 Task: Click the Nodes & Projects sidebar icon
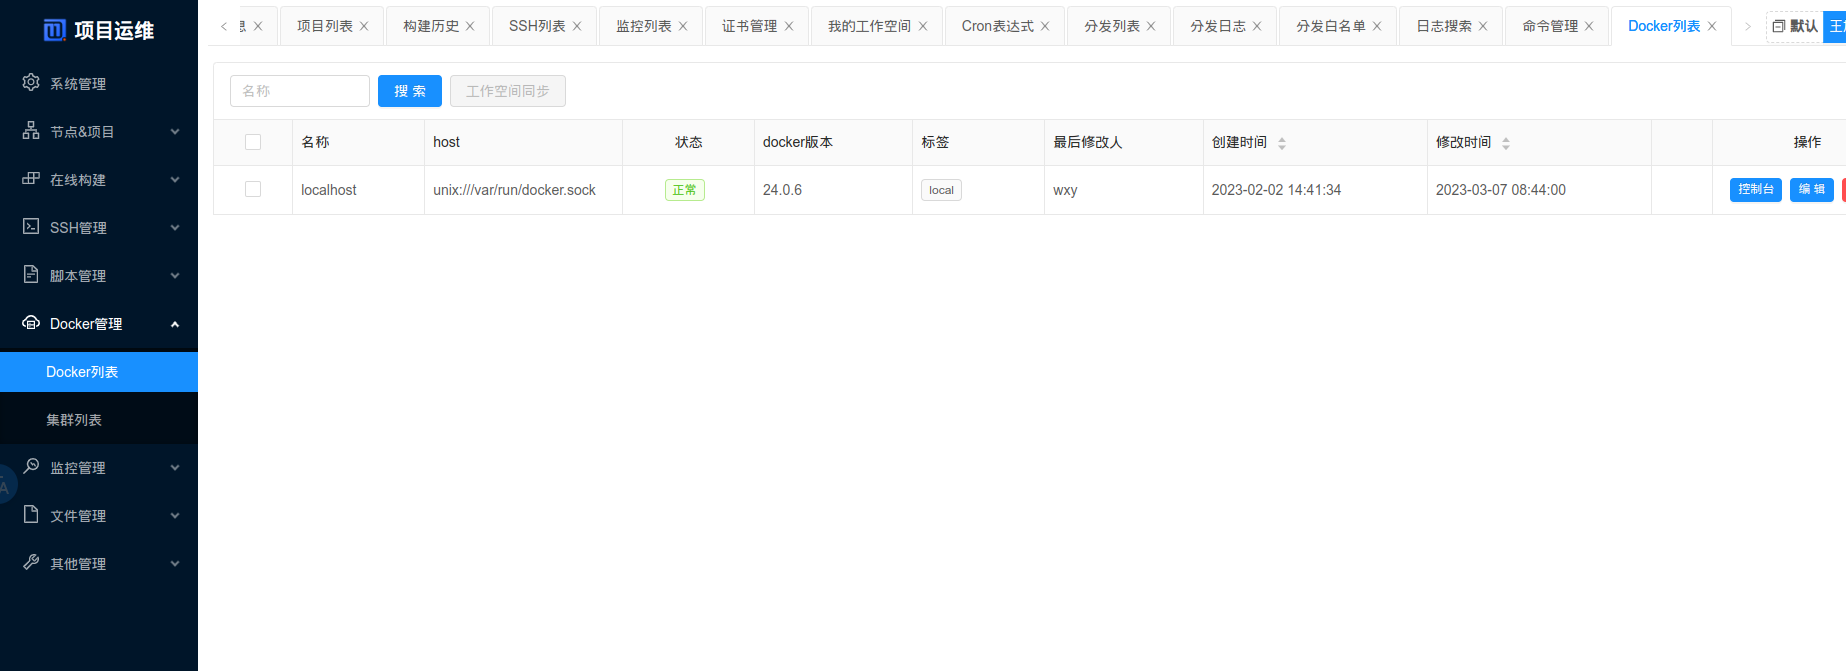point(31,131)
